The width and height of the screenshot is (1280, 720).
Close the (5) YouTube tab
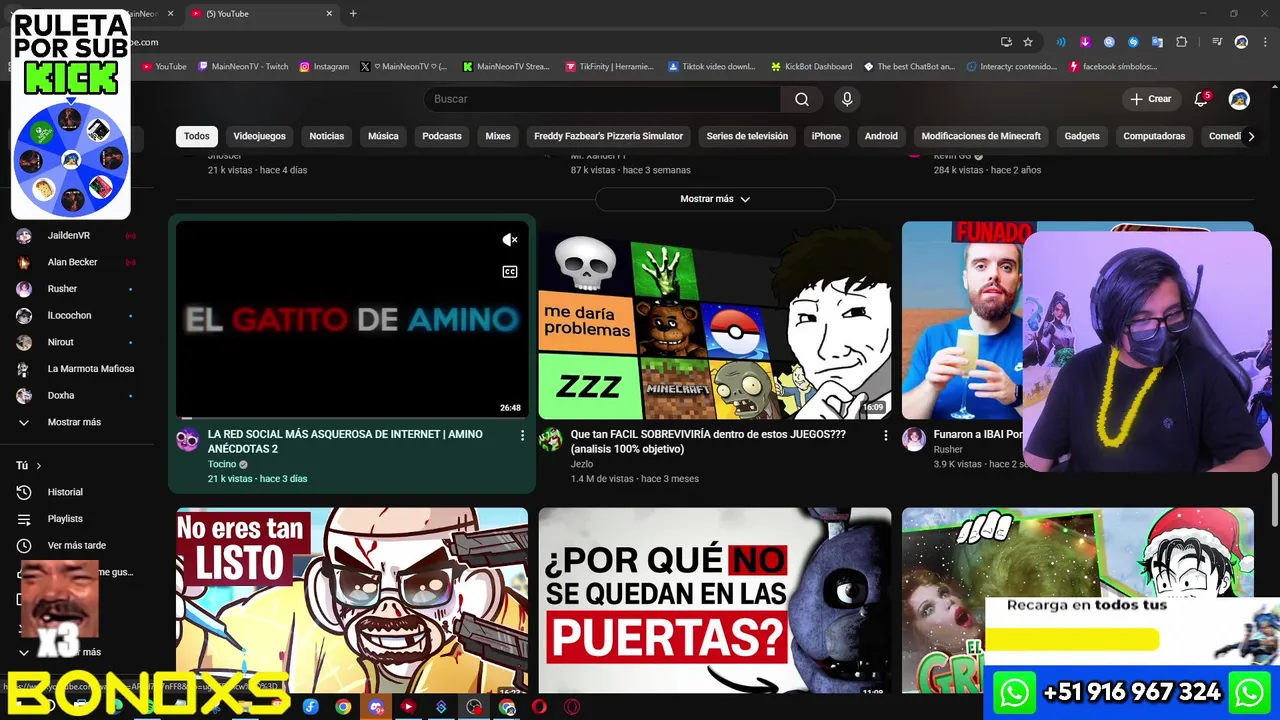point(329,14)
